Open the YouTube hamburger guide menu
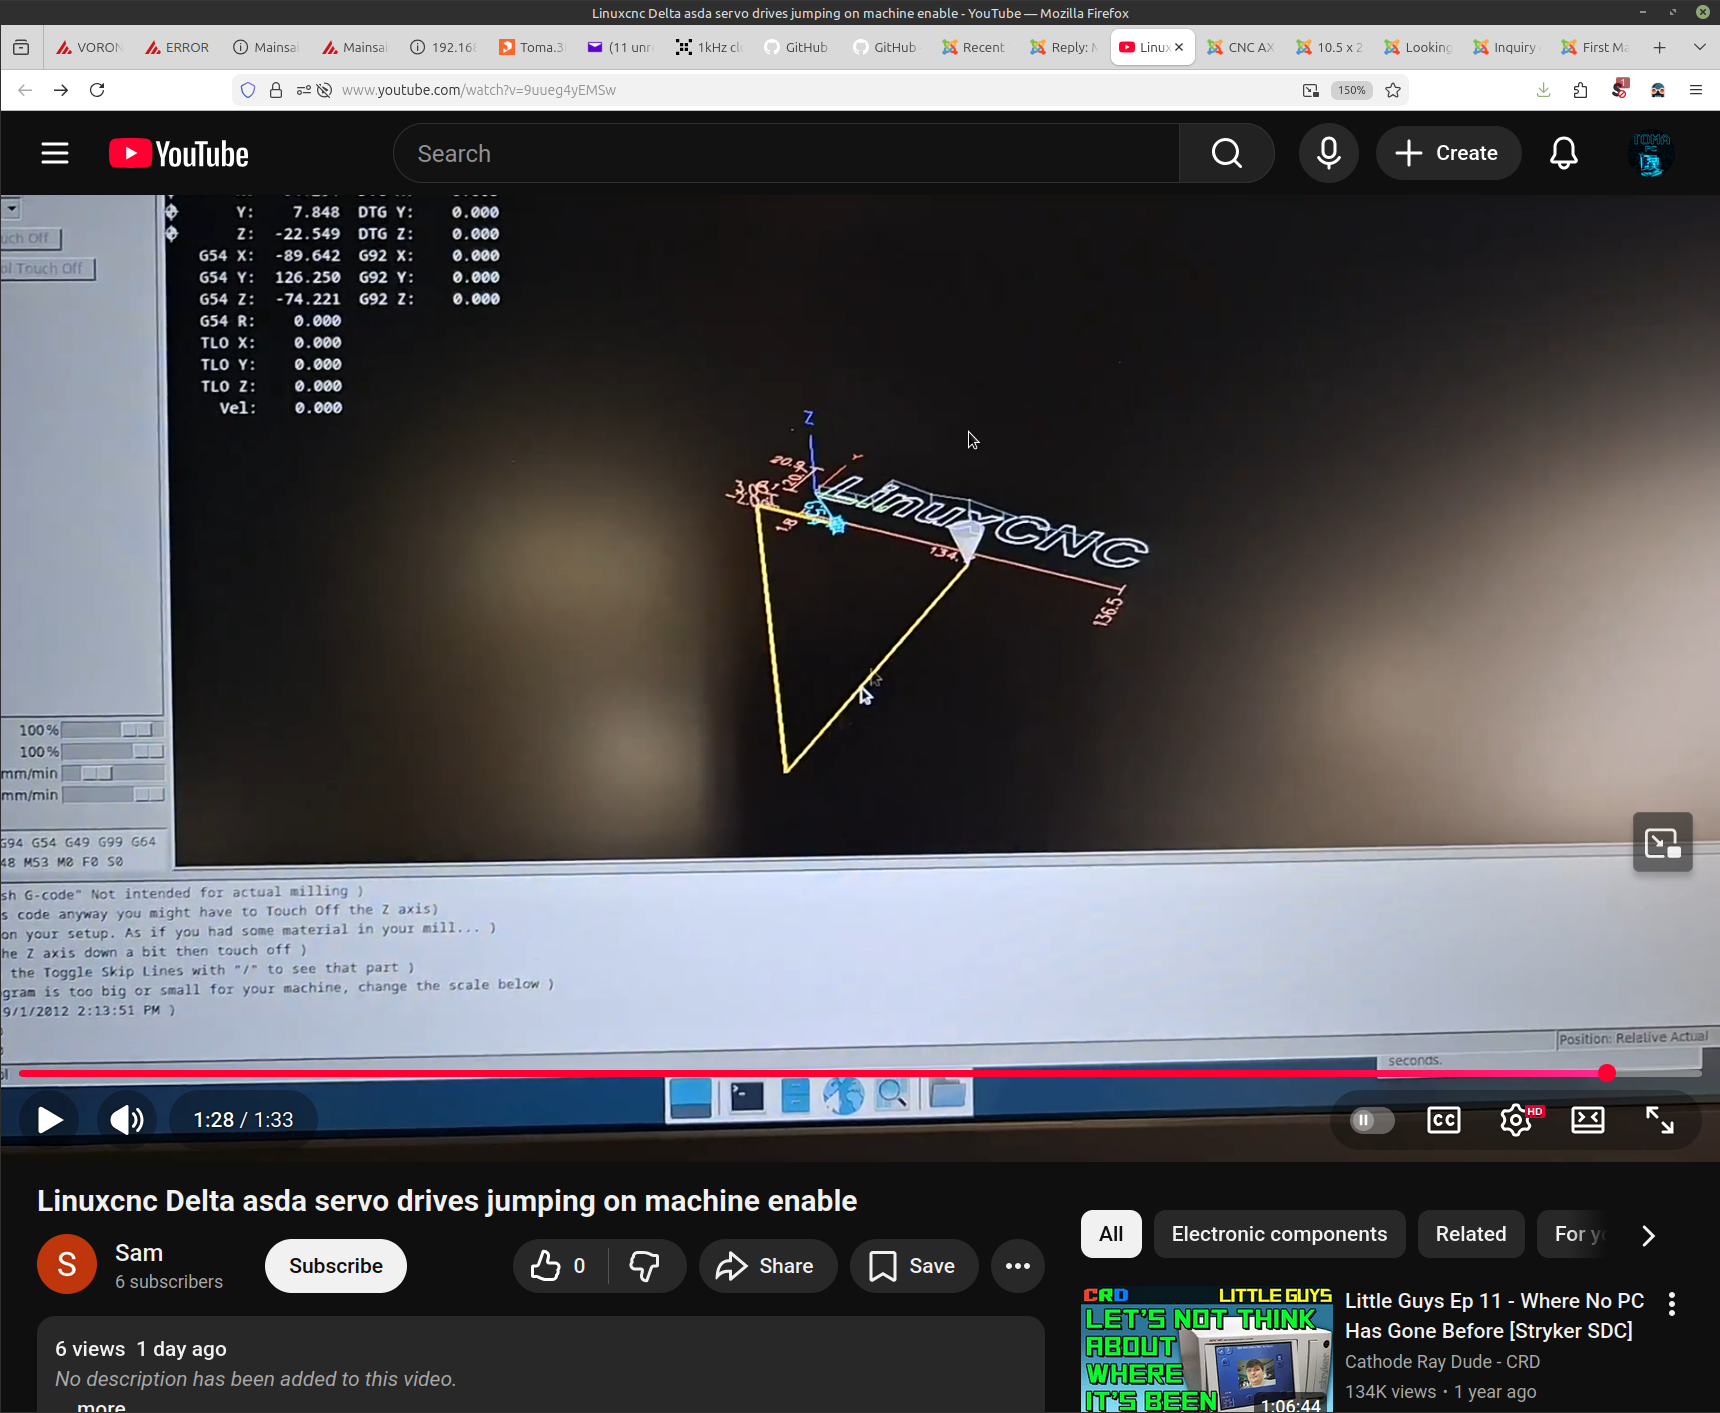1720x1413 pixels. tap(55, 153)
